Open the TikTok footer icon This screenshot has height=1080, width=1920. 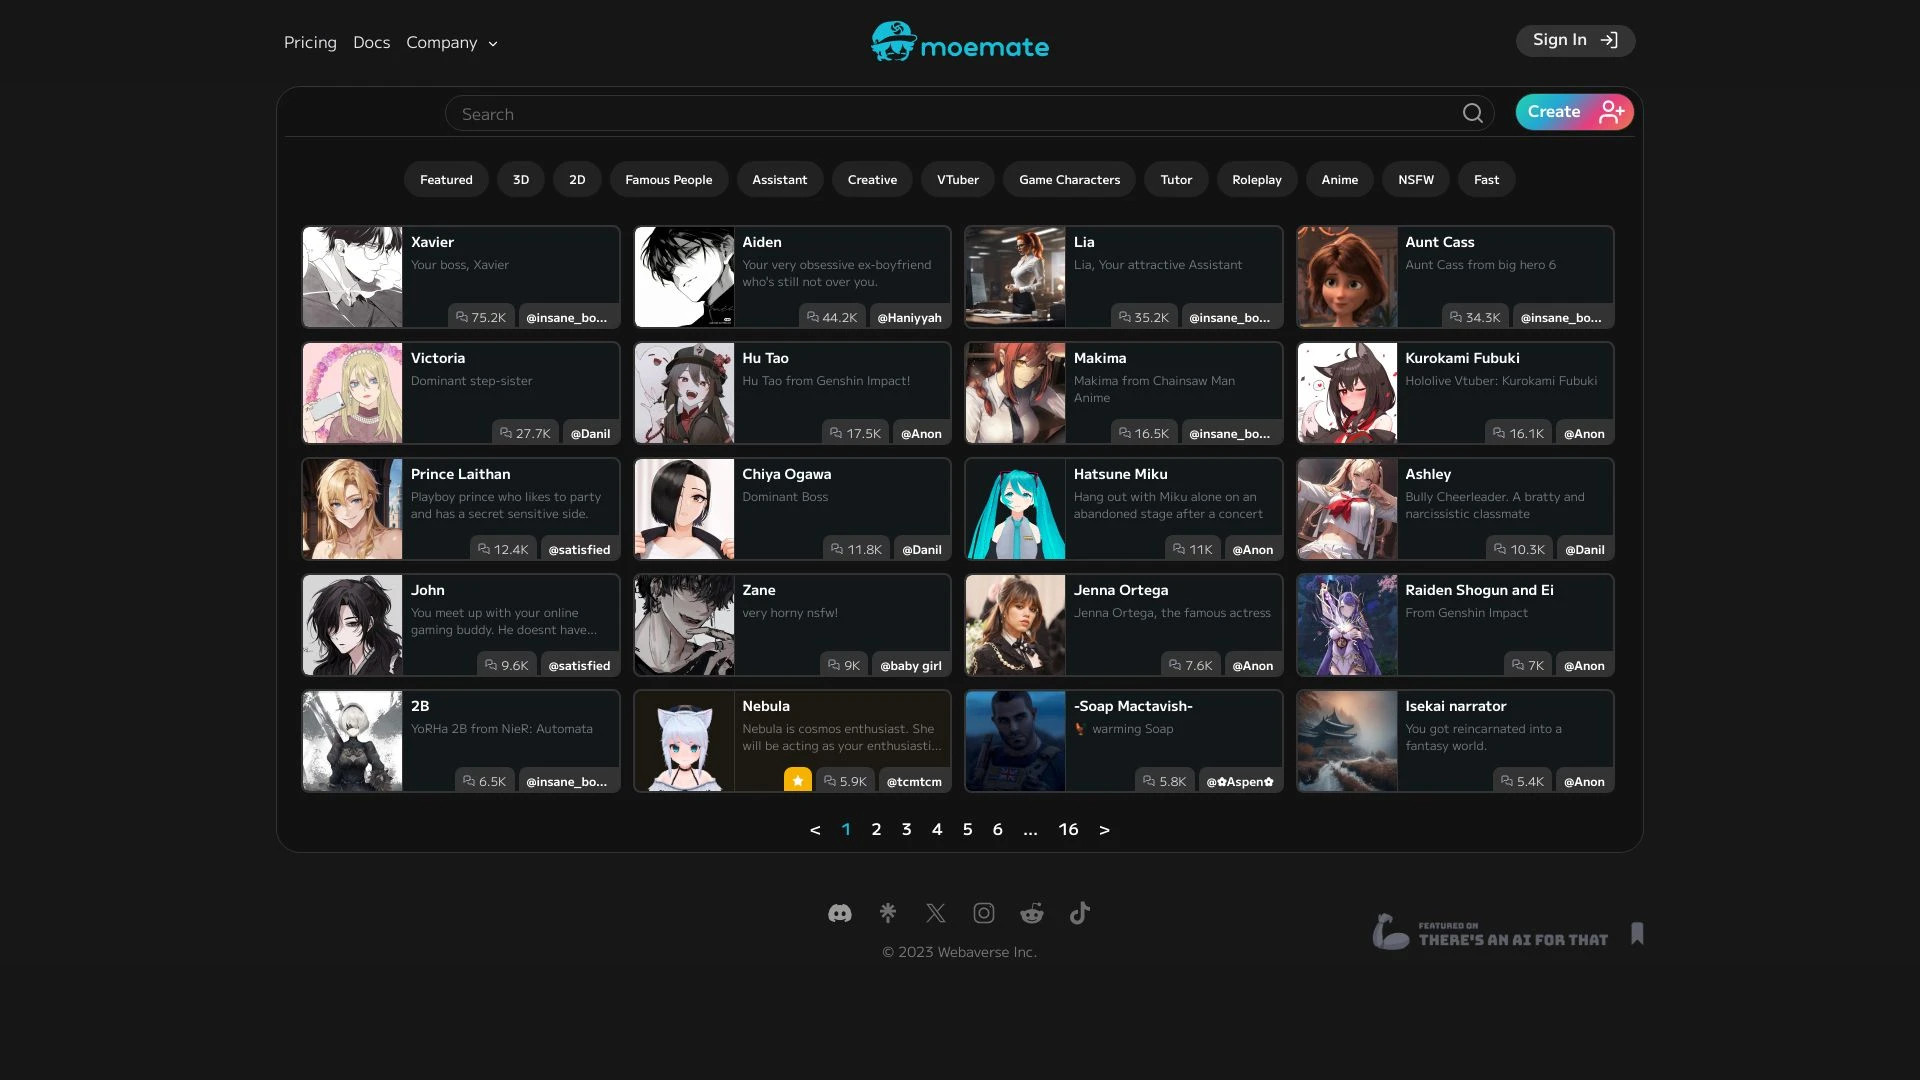pyautogui.click(x=1080, y=913)
